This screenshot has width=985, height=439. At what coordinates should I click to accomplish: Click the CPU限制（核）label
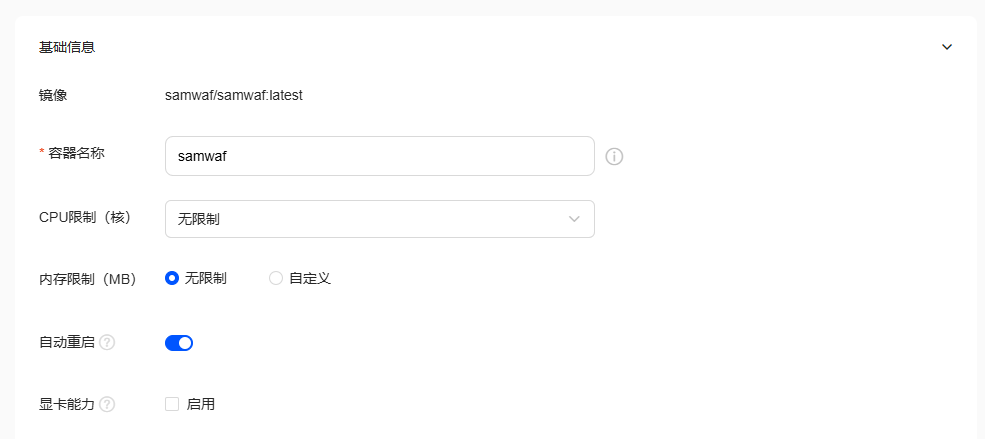coord(85,217)
